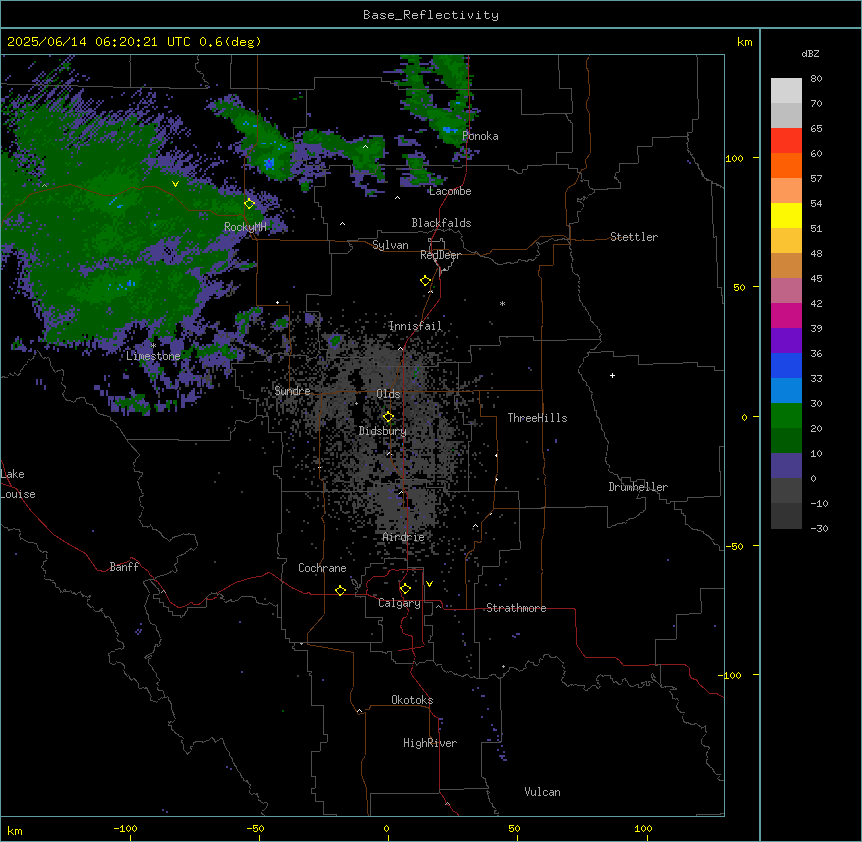Click the -50 tick label on the horizontal axis
The height and width of the screenshot is (842, 862).
click(255, 828)
